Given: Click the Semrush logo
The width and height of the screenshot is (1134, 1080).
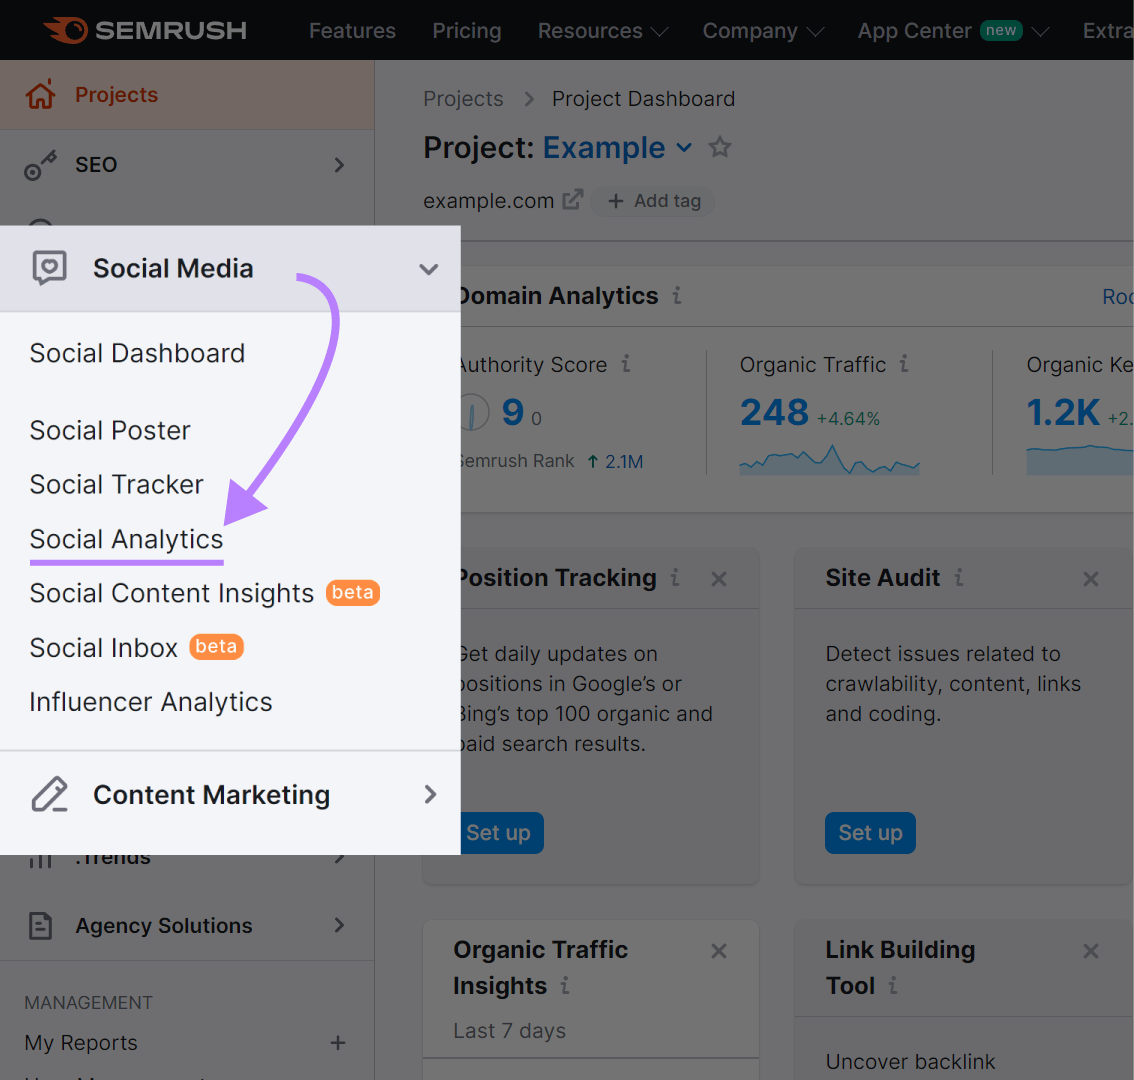Looking at the screenshot, I should pos(145,30).
